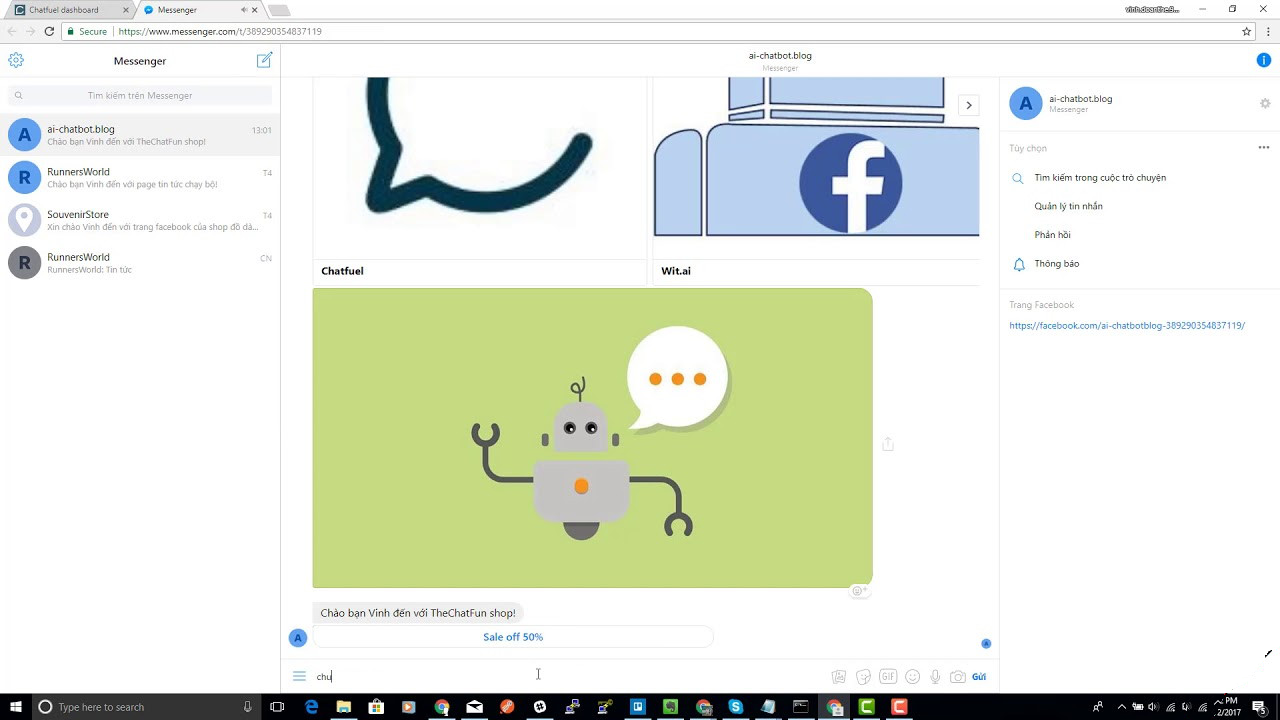Open Windows Start menu
This screenshot has height=720, width=1280.
click(14, 707)
